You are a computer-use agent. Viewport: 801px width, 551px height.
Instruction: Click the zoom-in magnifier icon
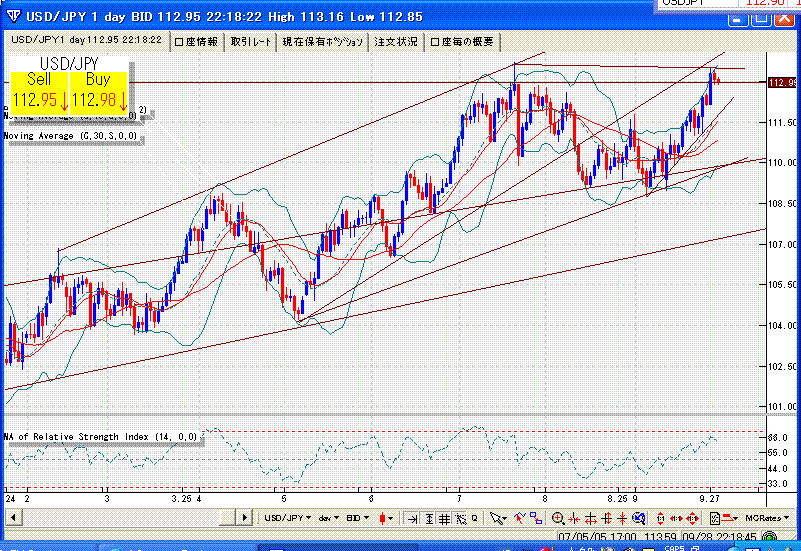(x=559, y=518)
